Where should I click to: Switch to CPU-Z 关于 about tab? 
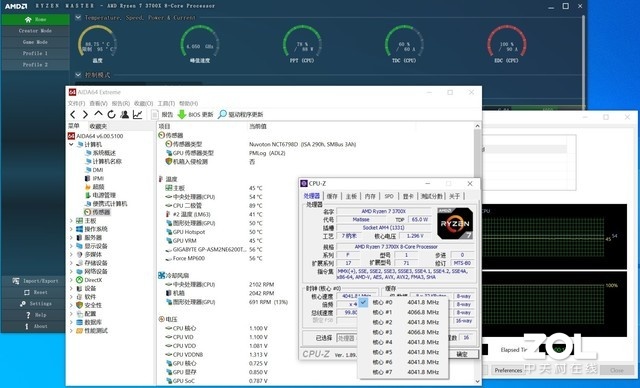point(454,196)
